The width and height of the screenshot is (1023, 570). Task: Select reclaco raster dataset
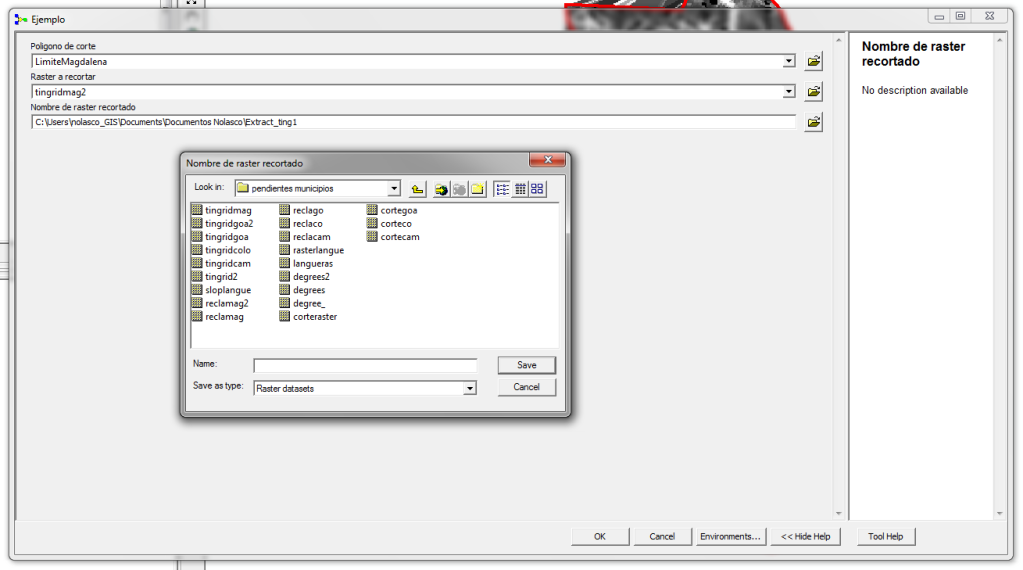tap(301, 224)
